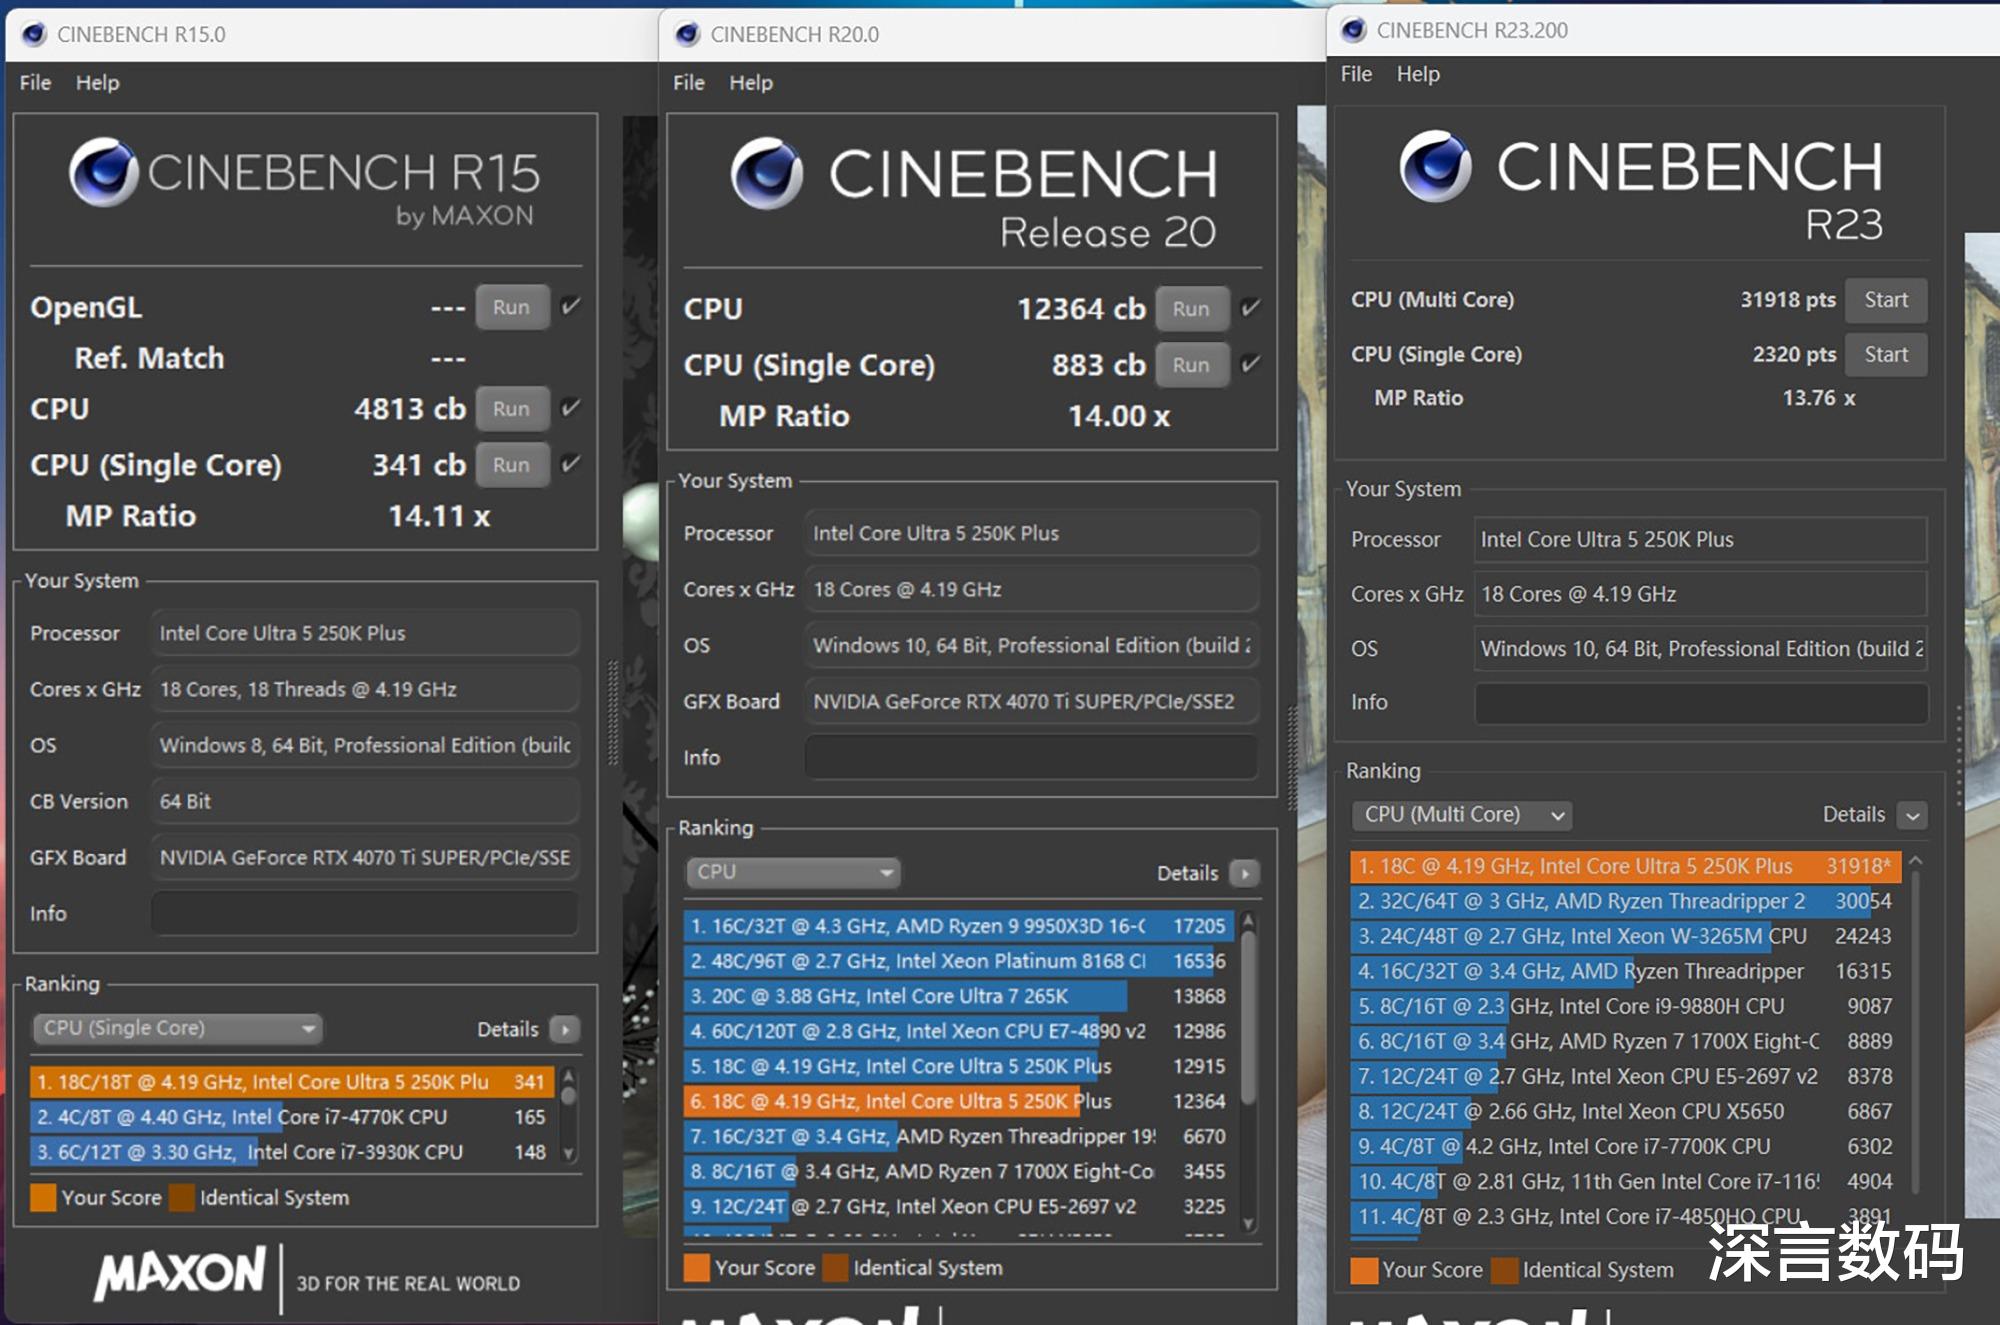Image resolution: width=2000 pixels, height=1325 pixels.
Task: Click the Cinebench Release 20 sphere logo
Action: (766, 173)
